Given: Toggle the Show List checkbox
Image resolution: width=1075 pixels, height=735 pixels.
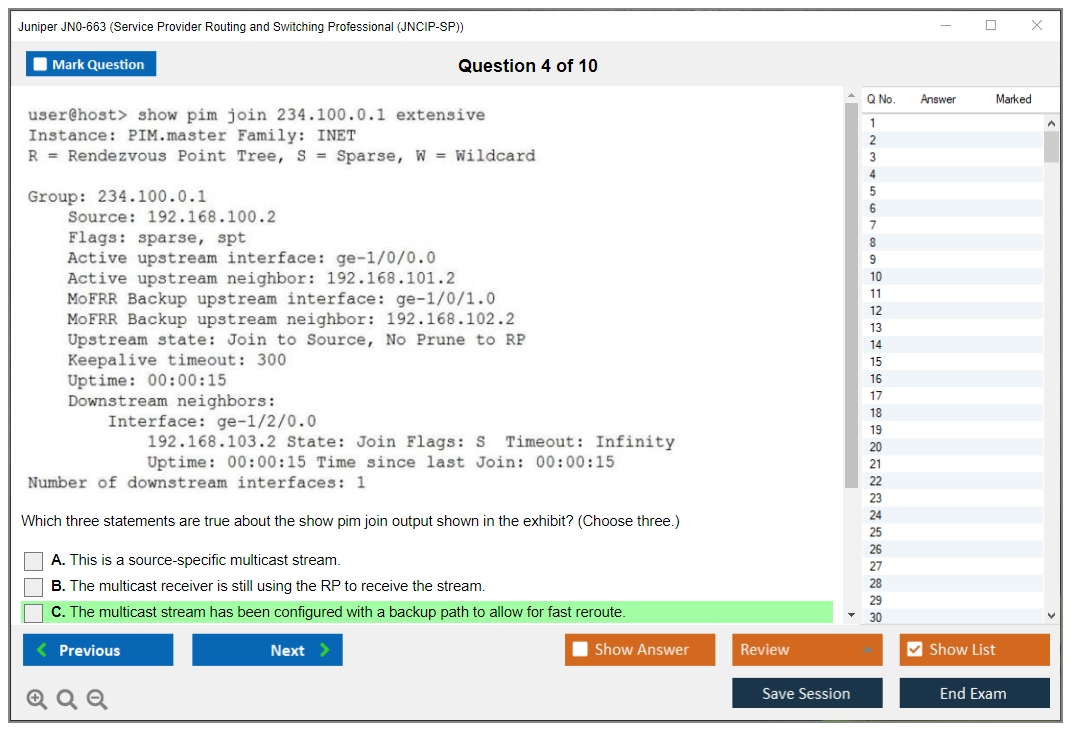Looking at the screenshot, I should pyautogui.click(x=914, y=650).
